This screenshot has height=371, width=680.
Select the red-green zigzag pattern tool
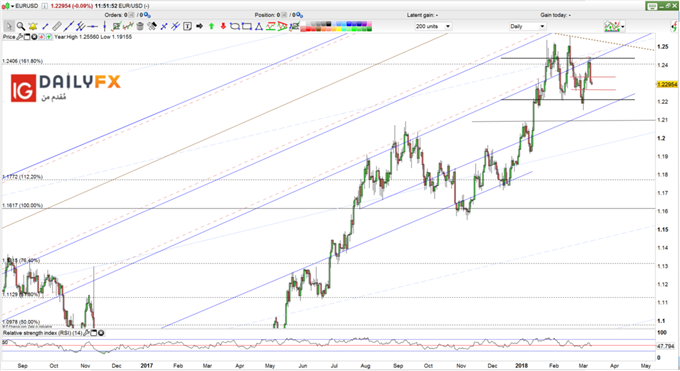point(271,26)
